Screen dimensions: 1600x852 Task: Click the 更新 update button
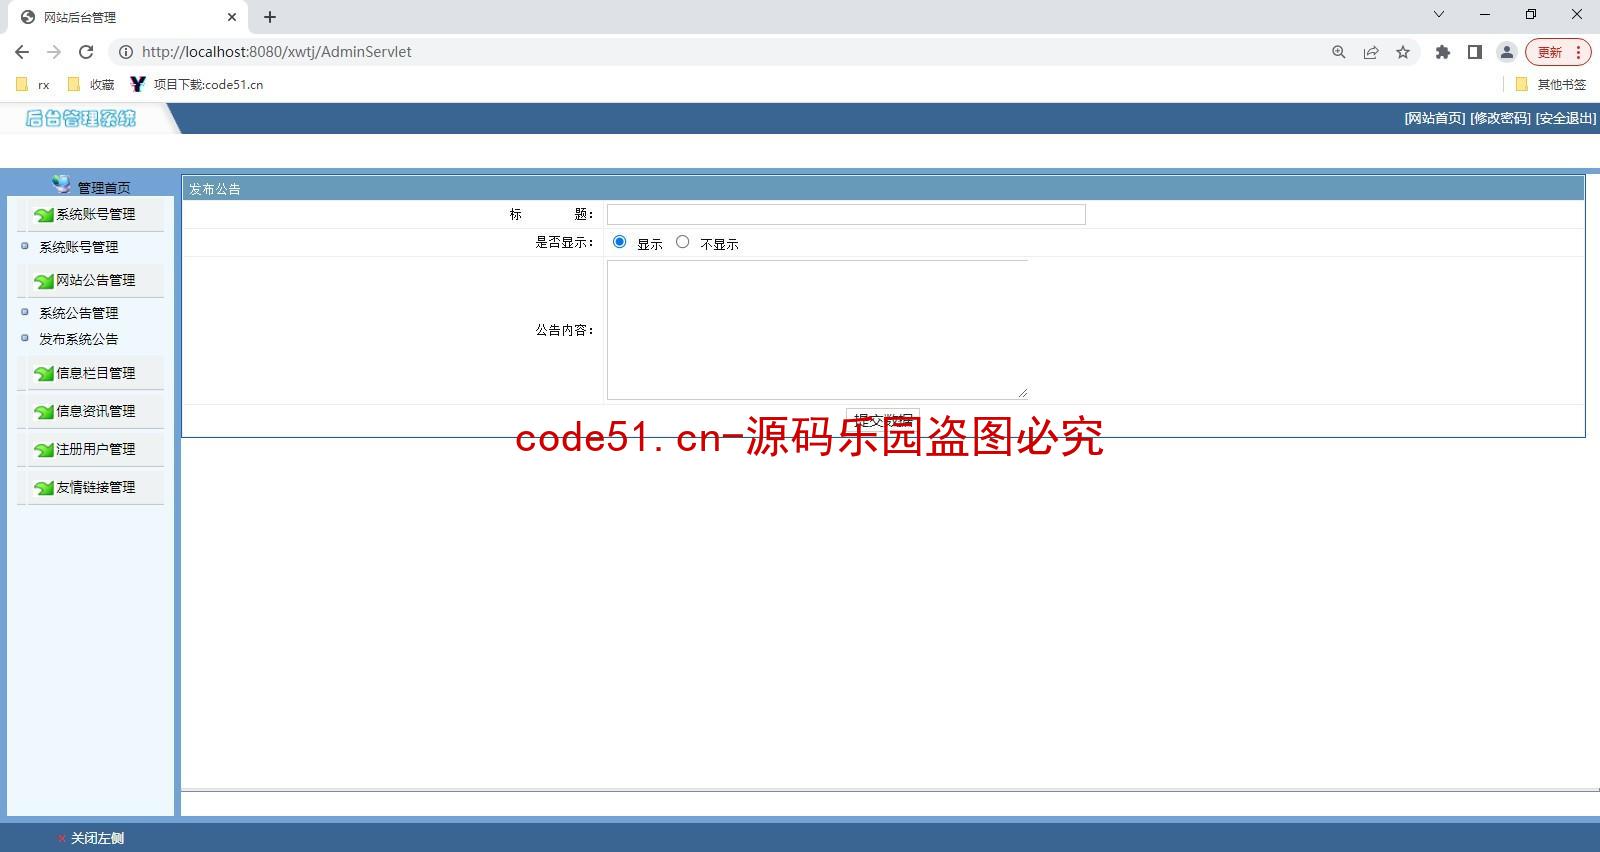[x=1549, y=52]
